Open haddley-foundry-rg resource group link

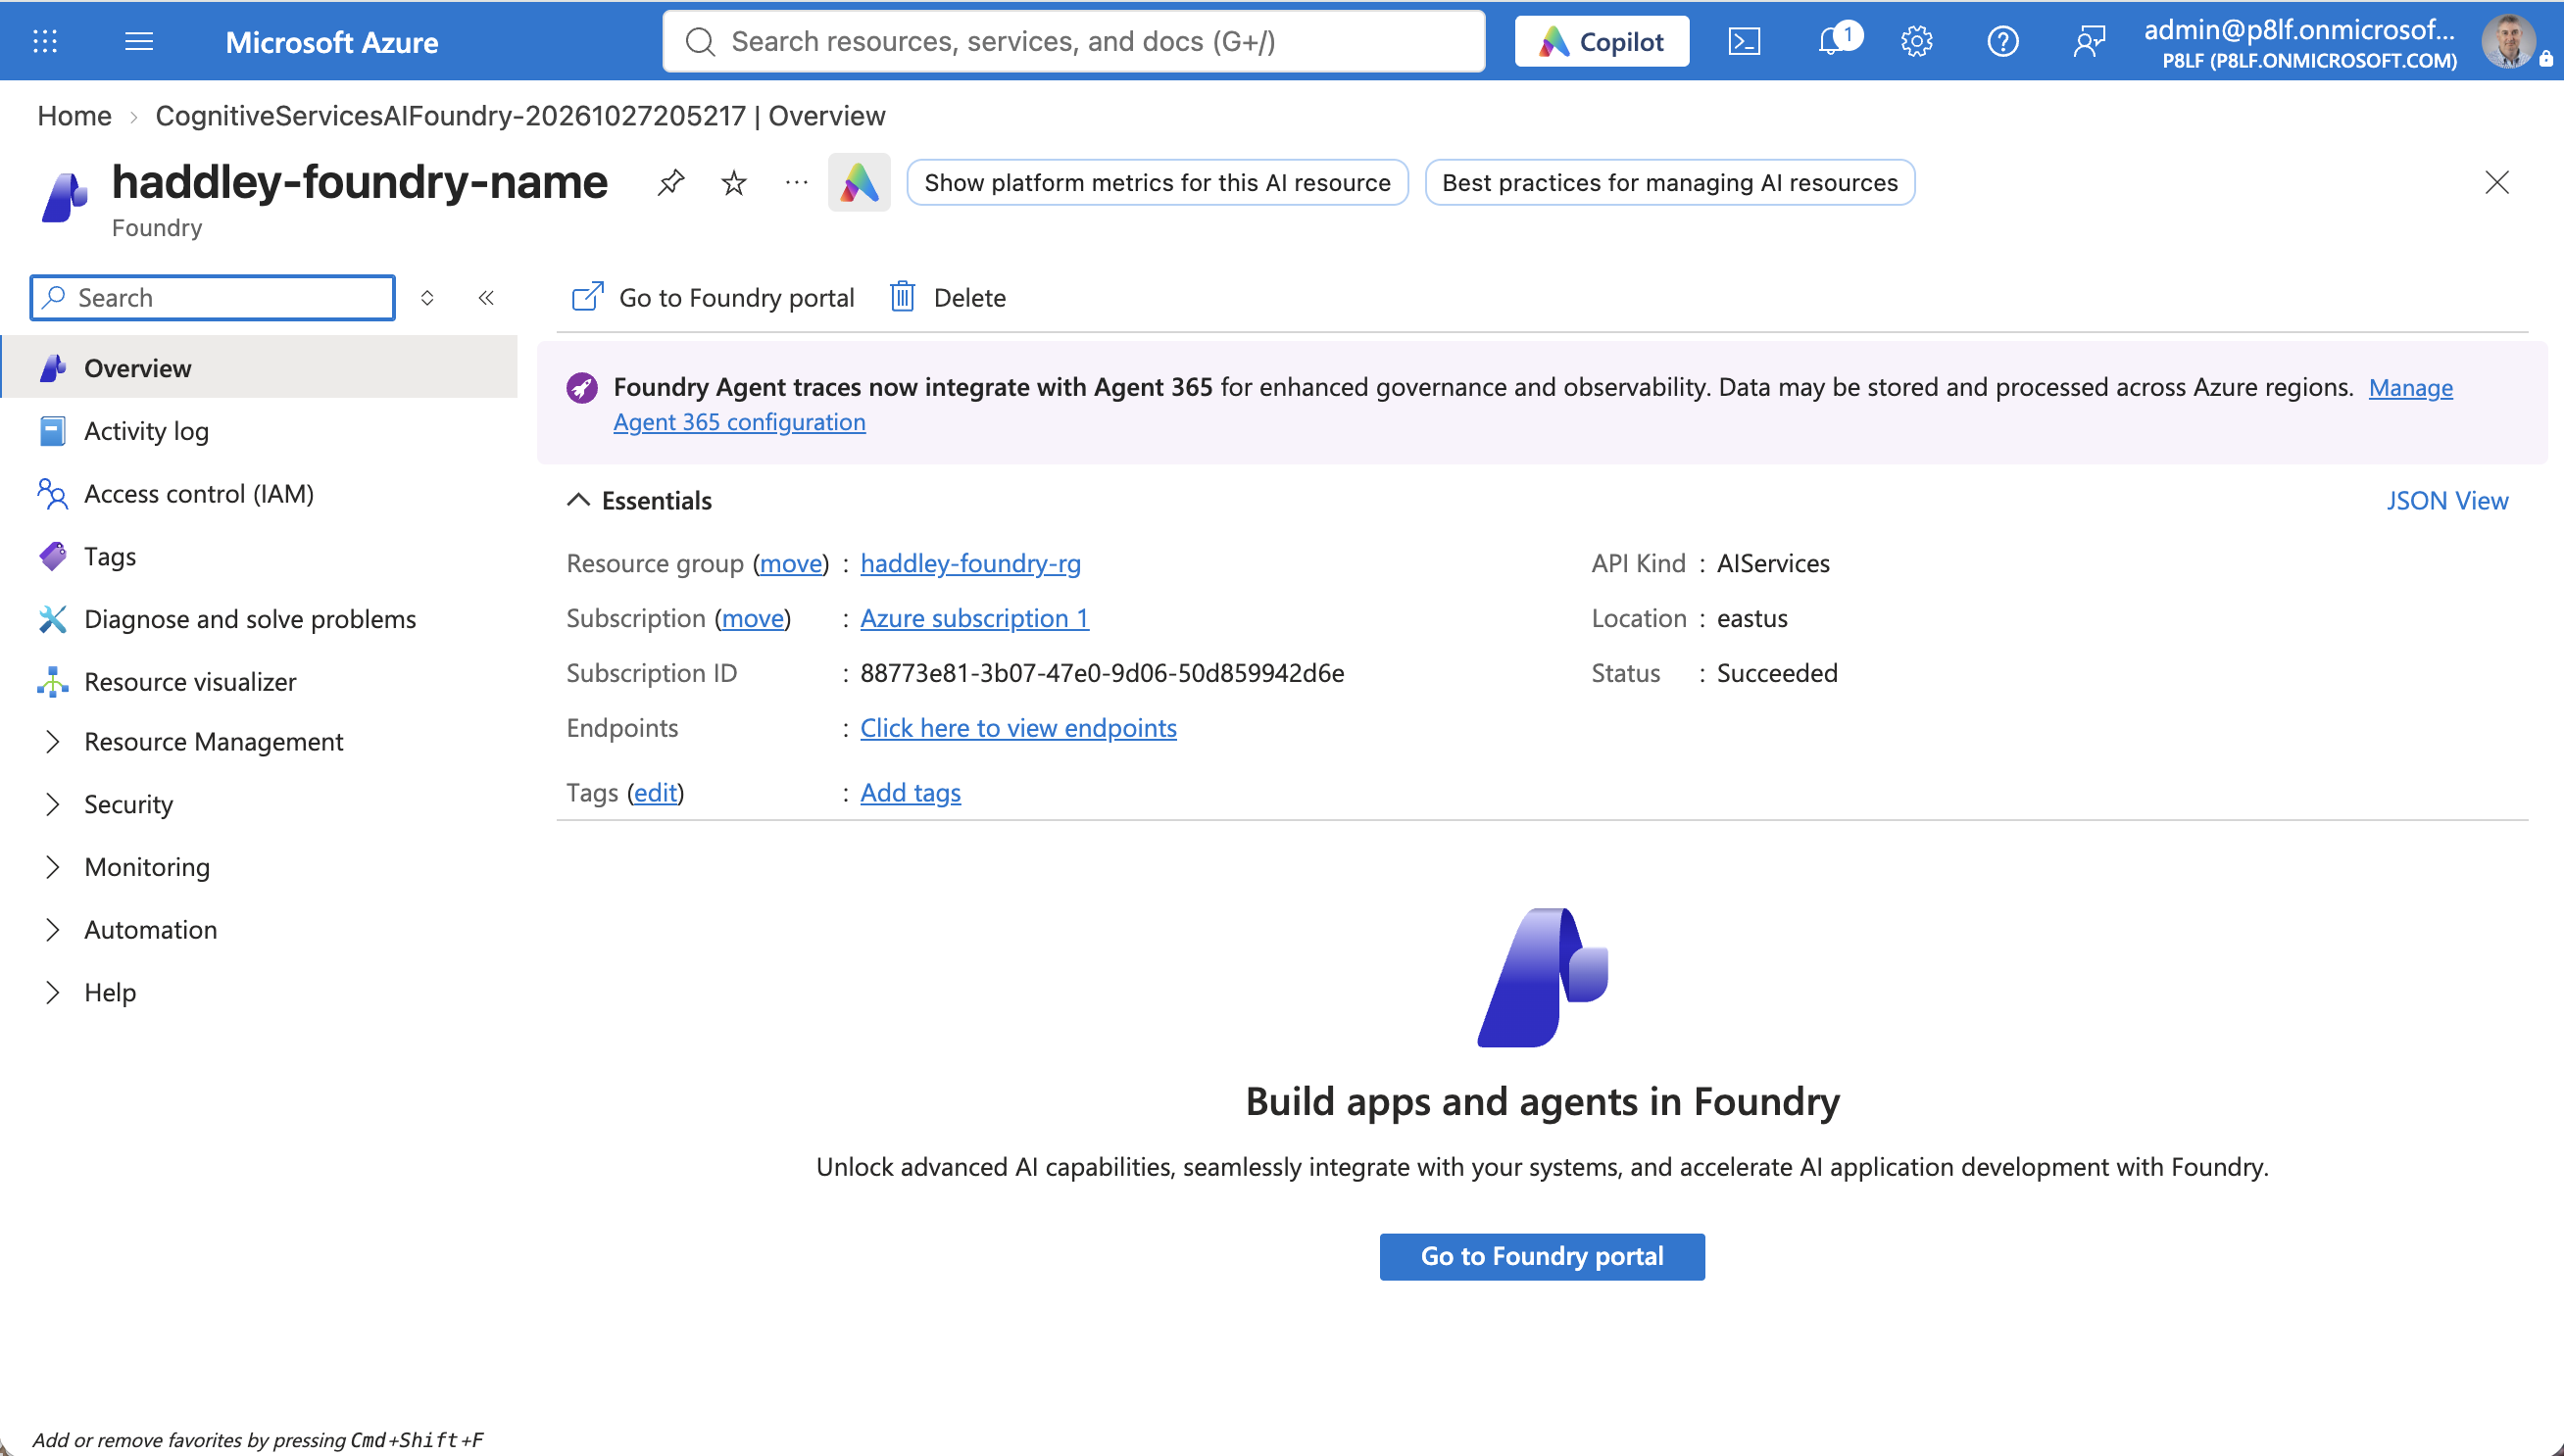click(970, 563)
